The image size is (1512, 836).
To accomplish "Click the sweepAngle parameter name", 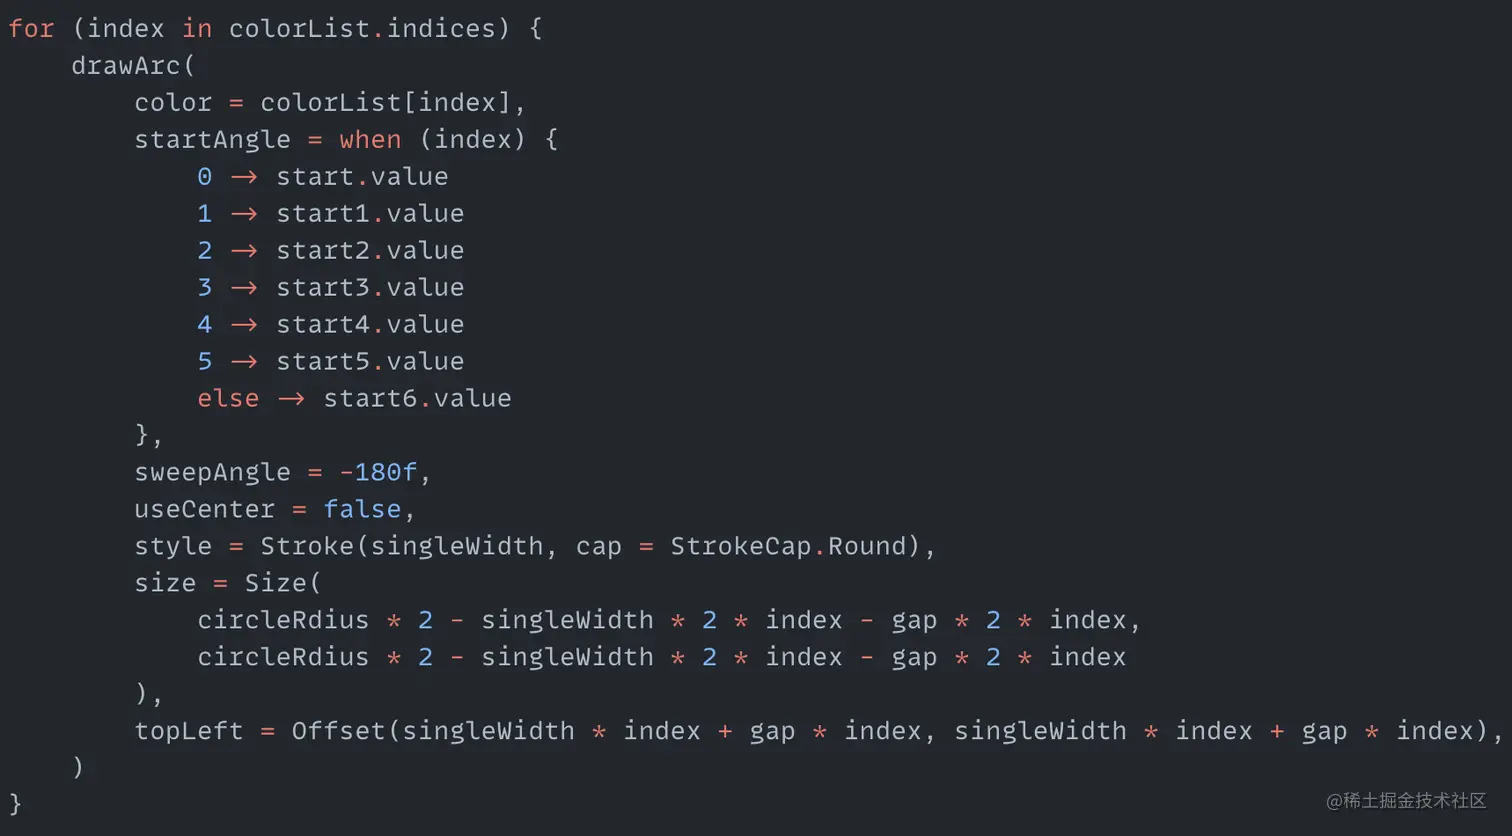I will [x=212, y=473].
